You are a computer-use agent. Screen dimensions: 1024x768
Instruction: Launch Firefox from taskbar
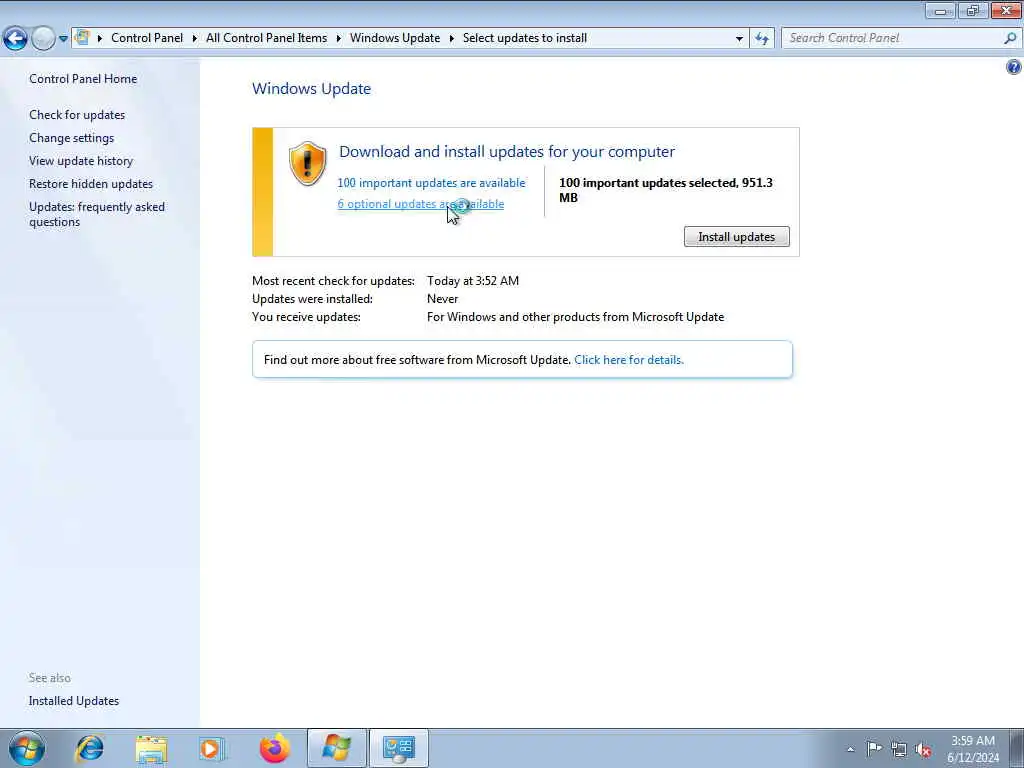pyautogui.click(x=275, y=748)
